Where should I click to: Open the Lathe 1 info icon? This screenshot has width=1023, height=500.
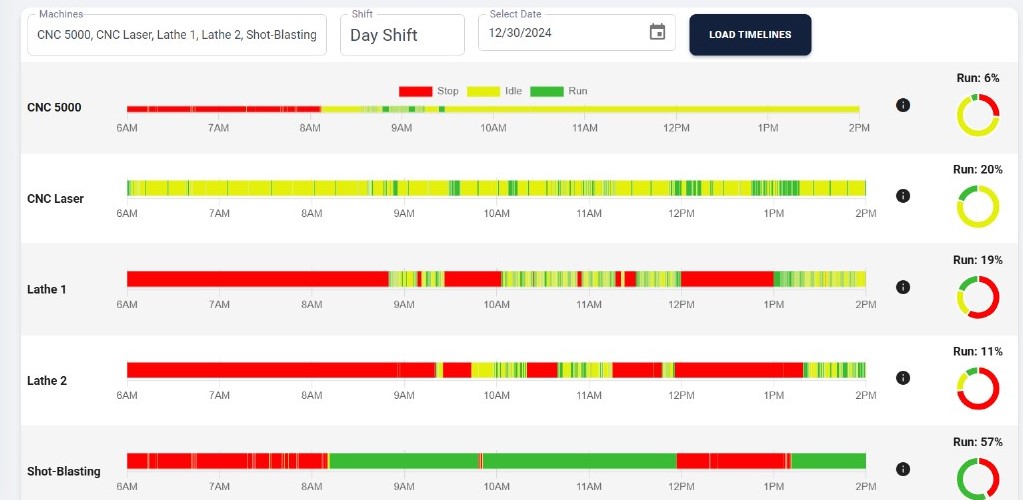click(x=903, y=287)
